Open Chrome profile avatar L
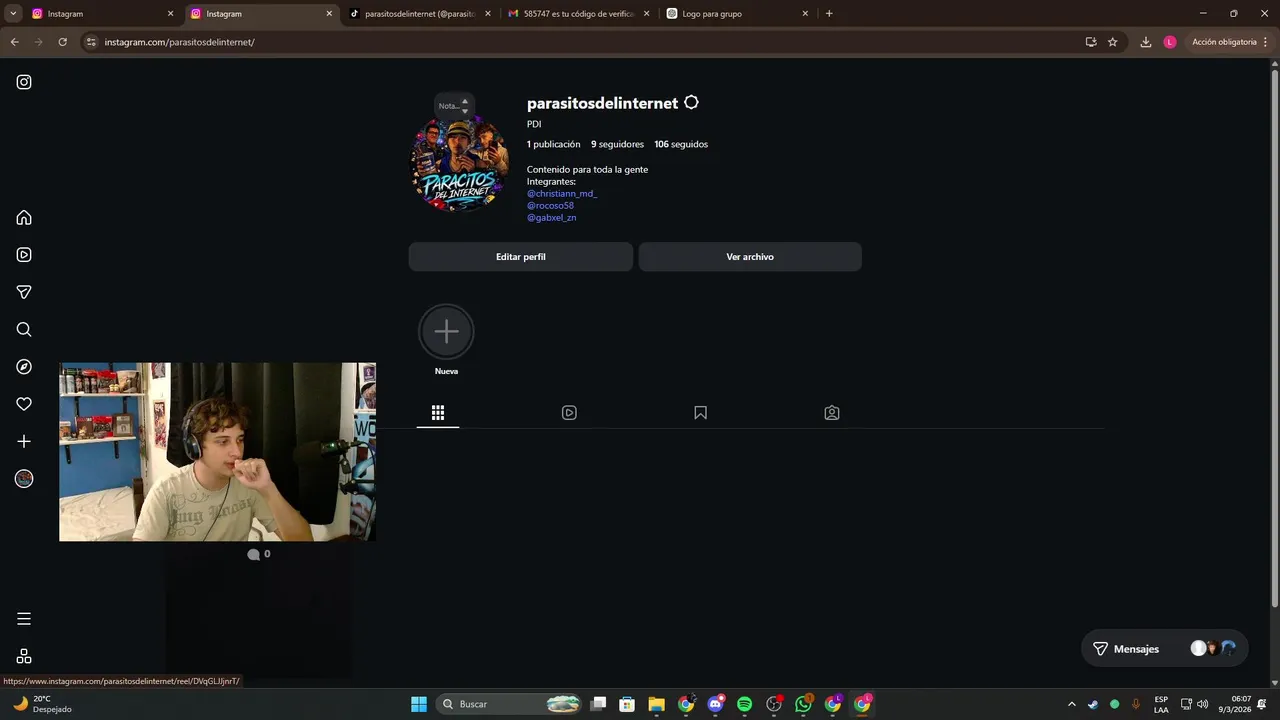 (x=1170, y=42)
